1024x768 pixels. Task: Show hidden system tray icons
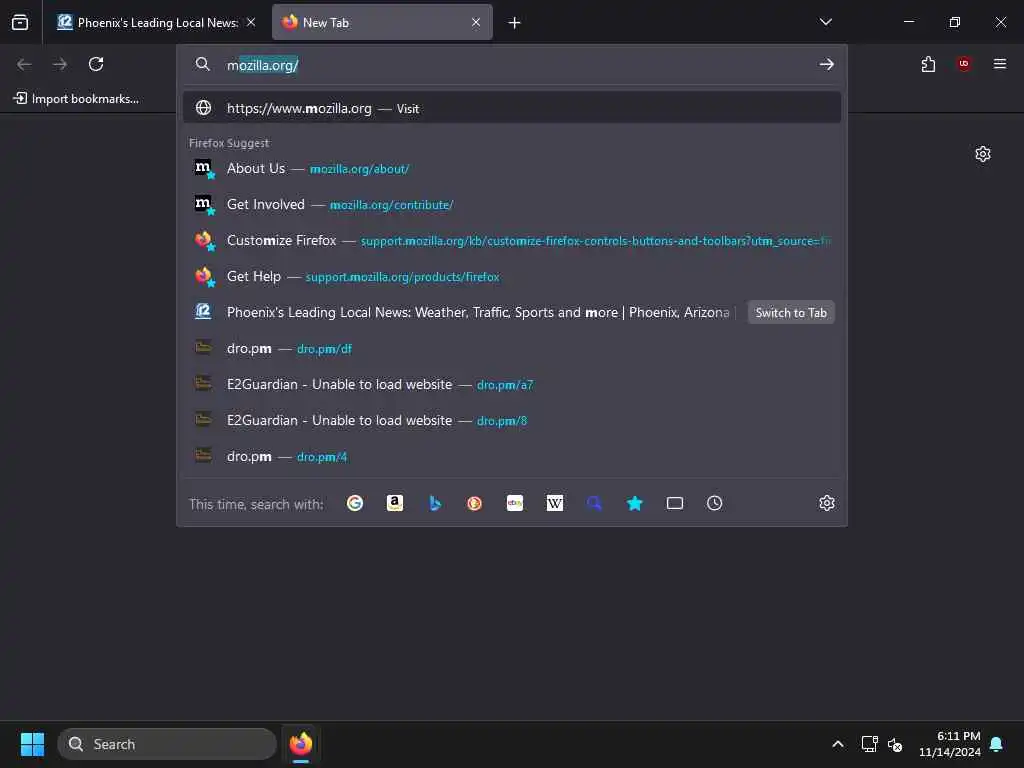click(x=838, y=744)
